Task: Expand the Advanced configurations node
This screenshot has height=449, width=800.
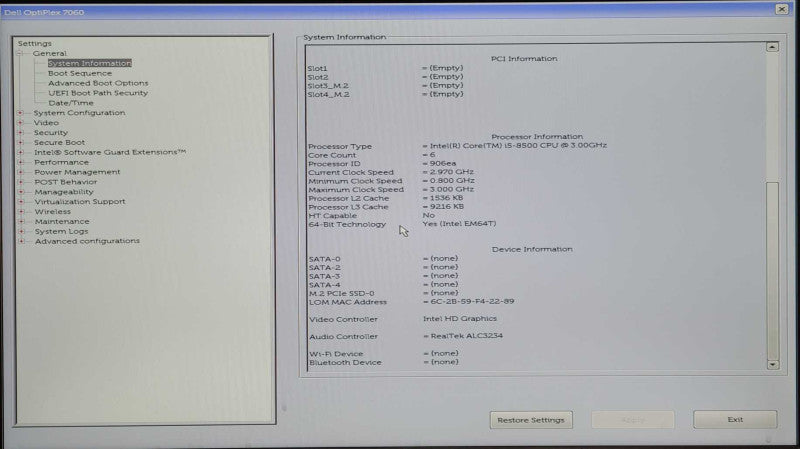Action: pyautogui.click(x=21, y=241)
